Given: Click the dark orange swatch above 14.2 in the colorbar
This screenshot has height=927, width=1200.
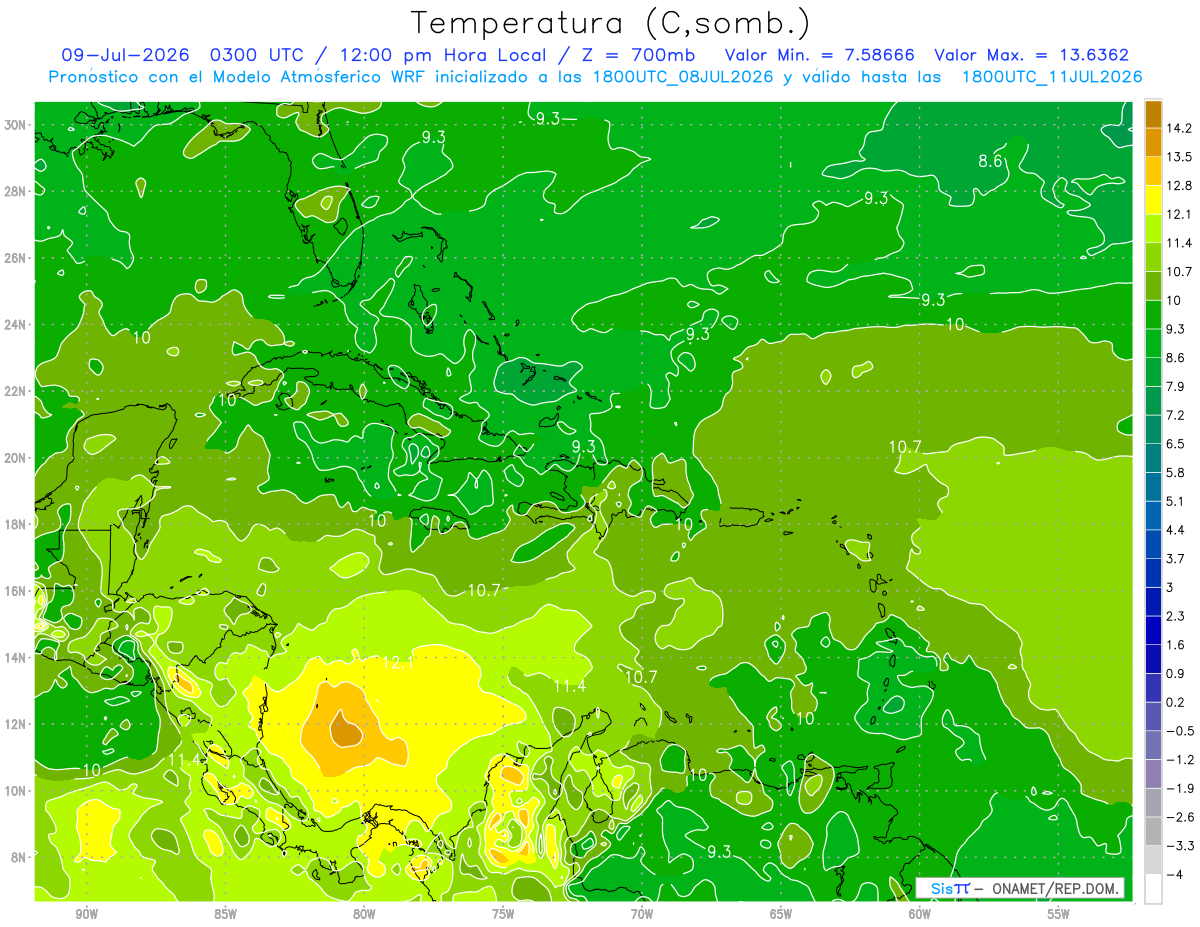Looking at the screenshot, I should pyautogui.click(x=1153, y=114).
